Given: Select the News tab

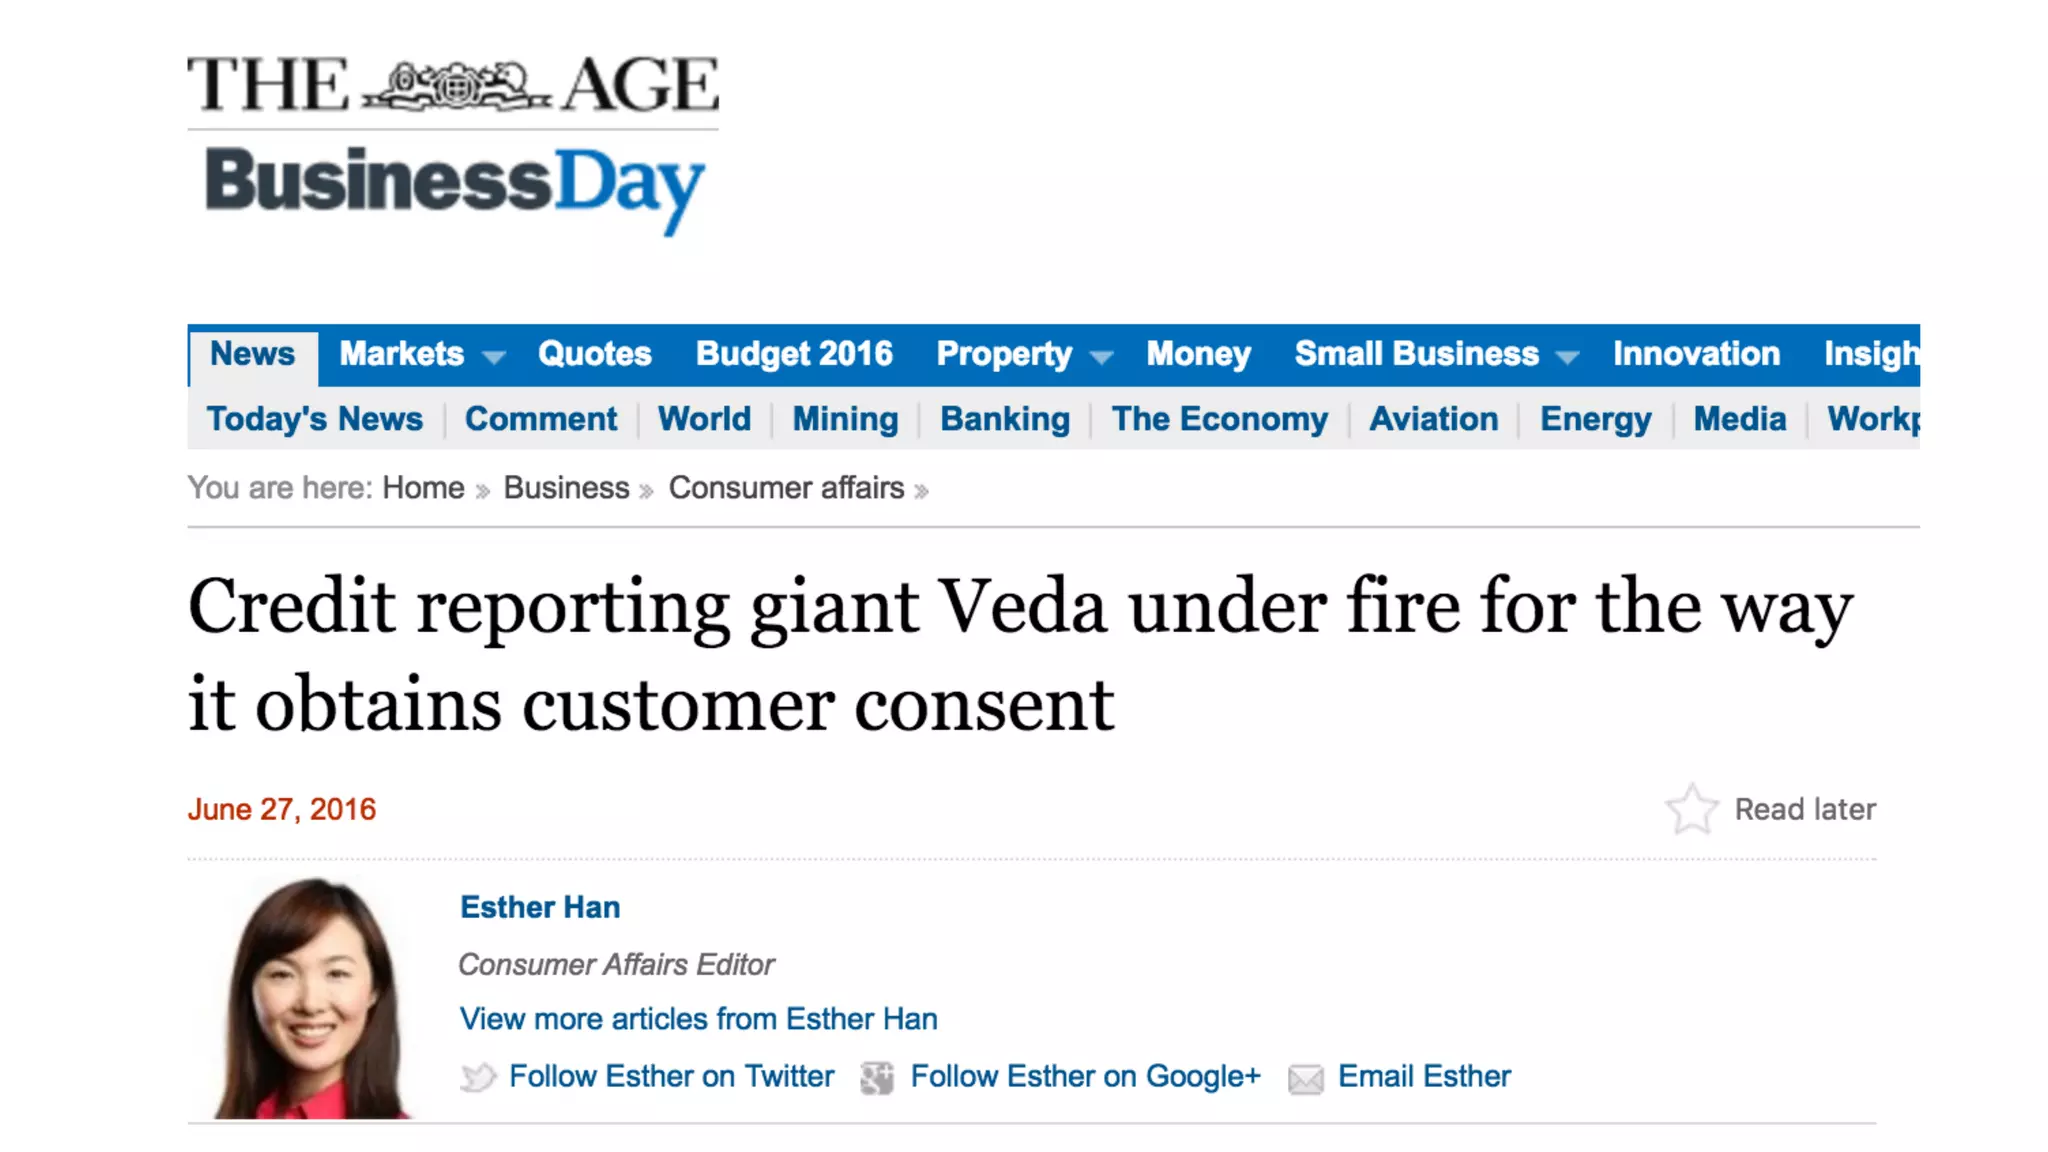Looking at the screenshot, I should pos(252,354).
